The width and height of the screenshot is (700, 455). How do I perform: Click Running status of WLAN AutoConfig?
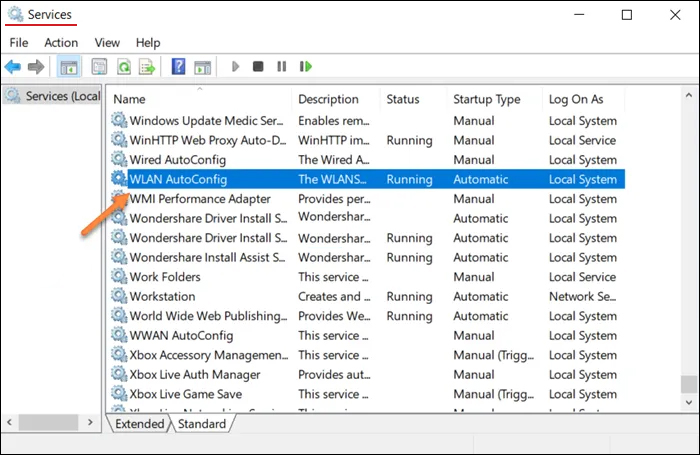click(x=409, y=179)
